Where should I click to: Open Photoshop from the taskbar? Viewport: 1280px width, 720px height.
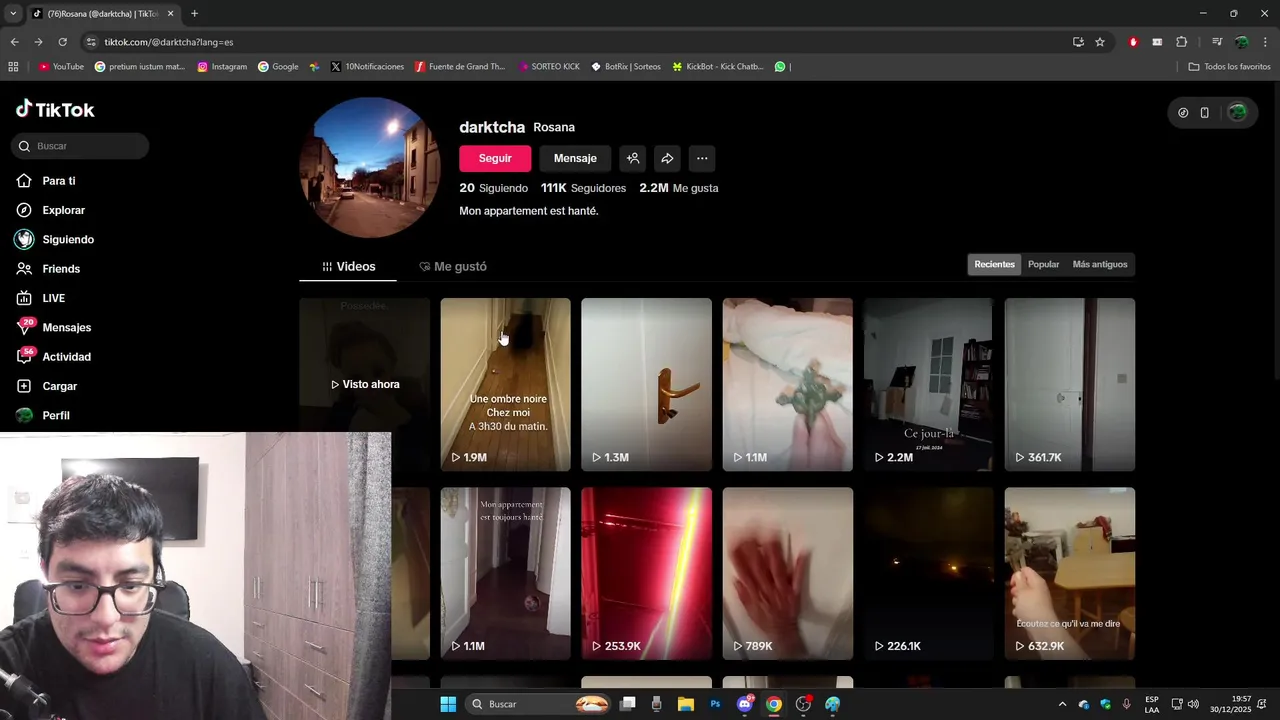715,704
